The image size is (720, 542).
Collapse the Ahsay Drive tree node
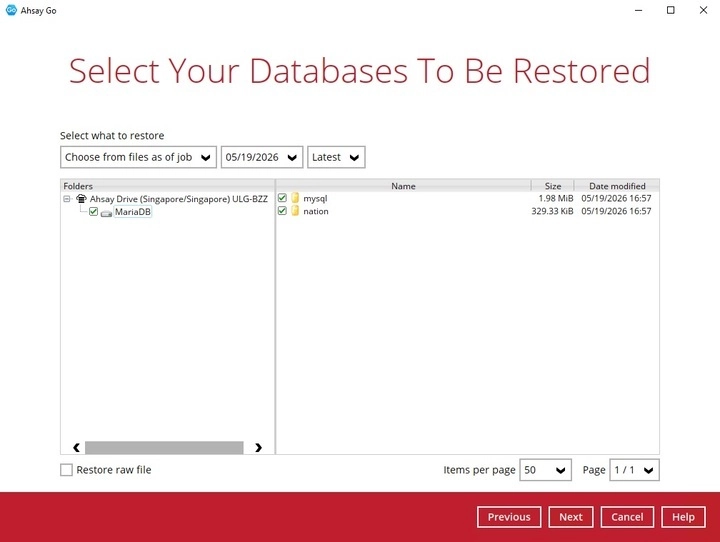click(x=67, y=199)
